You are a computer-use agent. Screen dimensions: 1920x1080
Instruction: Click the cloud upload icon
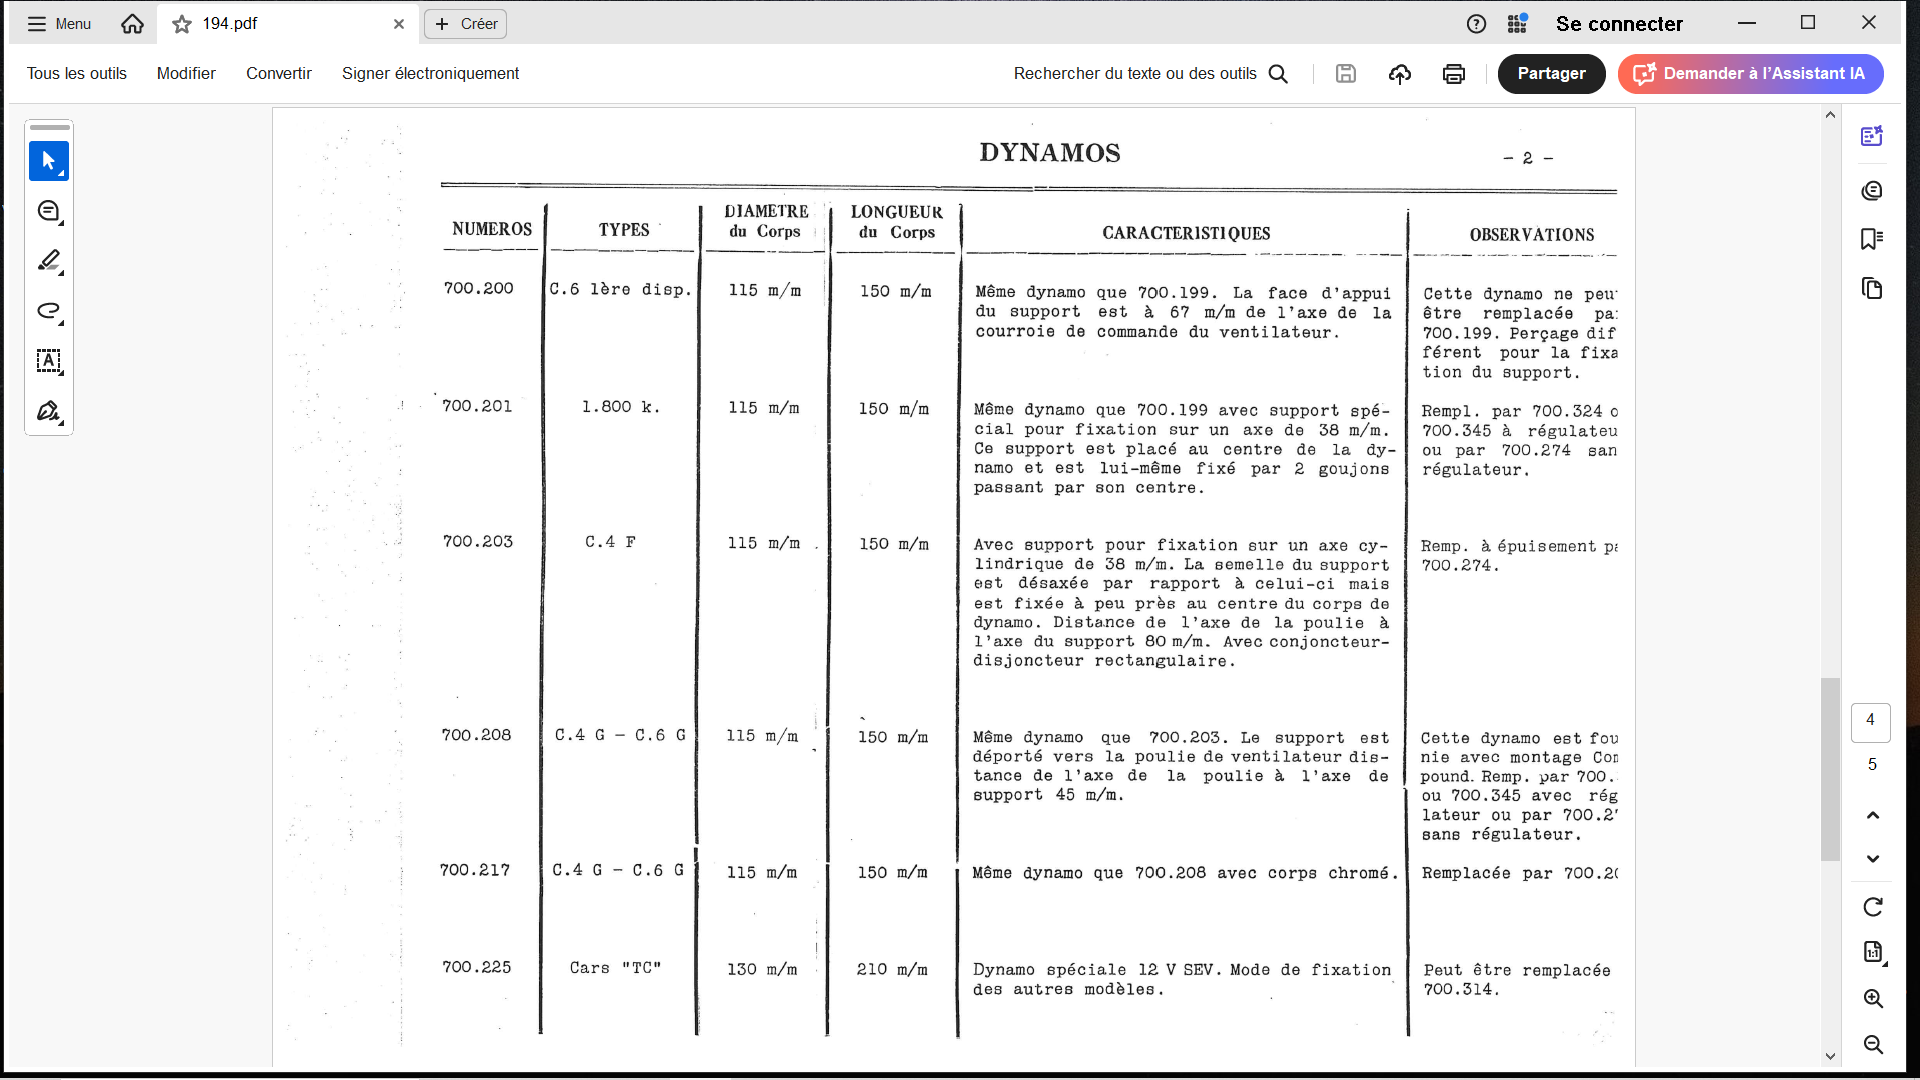click(x=1399, y=74)
